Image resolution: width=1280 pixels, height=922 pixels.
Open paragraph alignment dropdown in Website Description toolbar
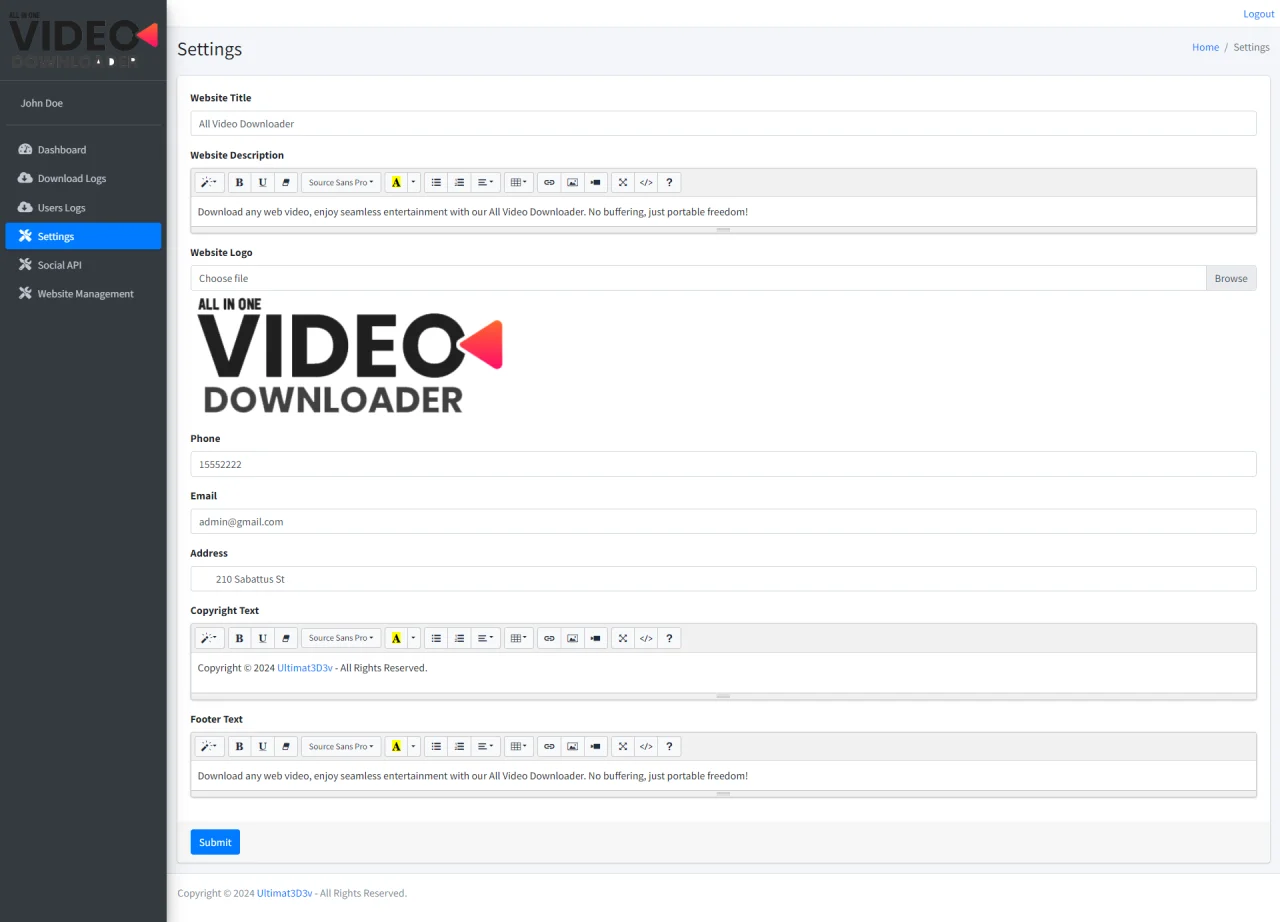pos(485,183)
